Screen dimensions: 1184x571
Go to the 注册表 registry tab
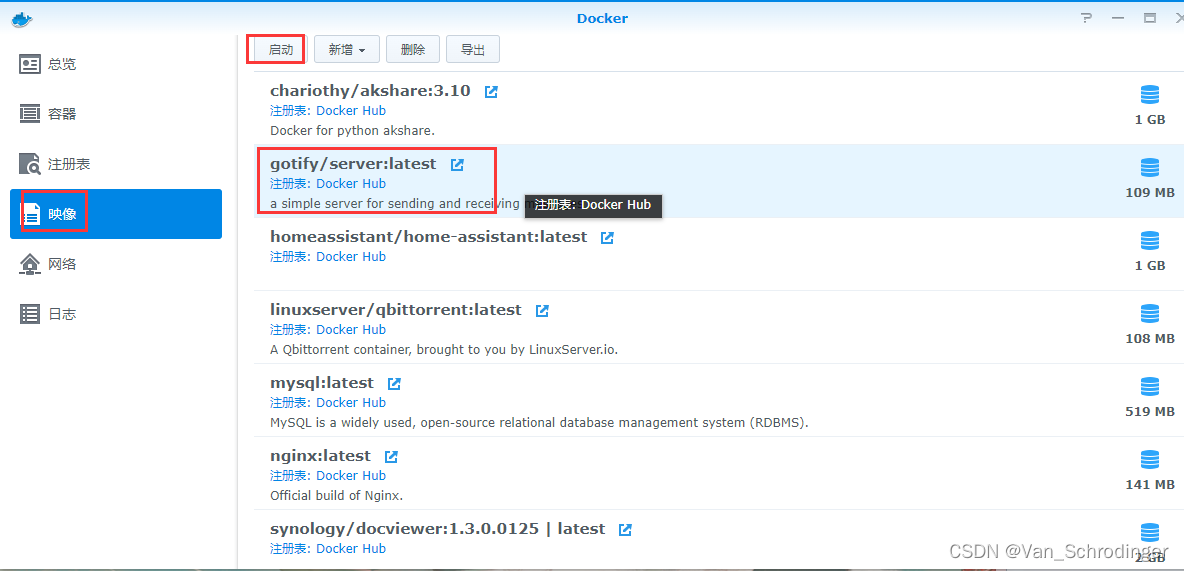point(116,164)
